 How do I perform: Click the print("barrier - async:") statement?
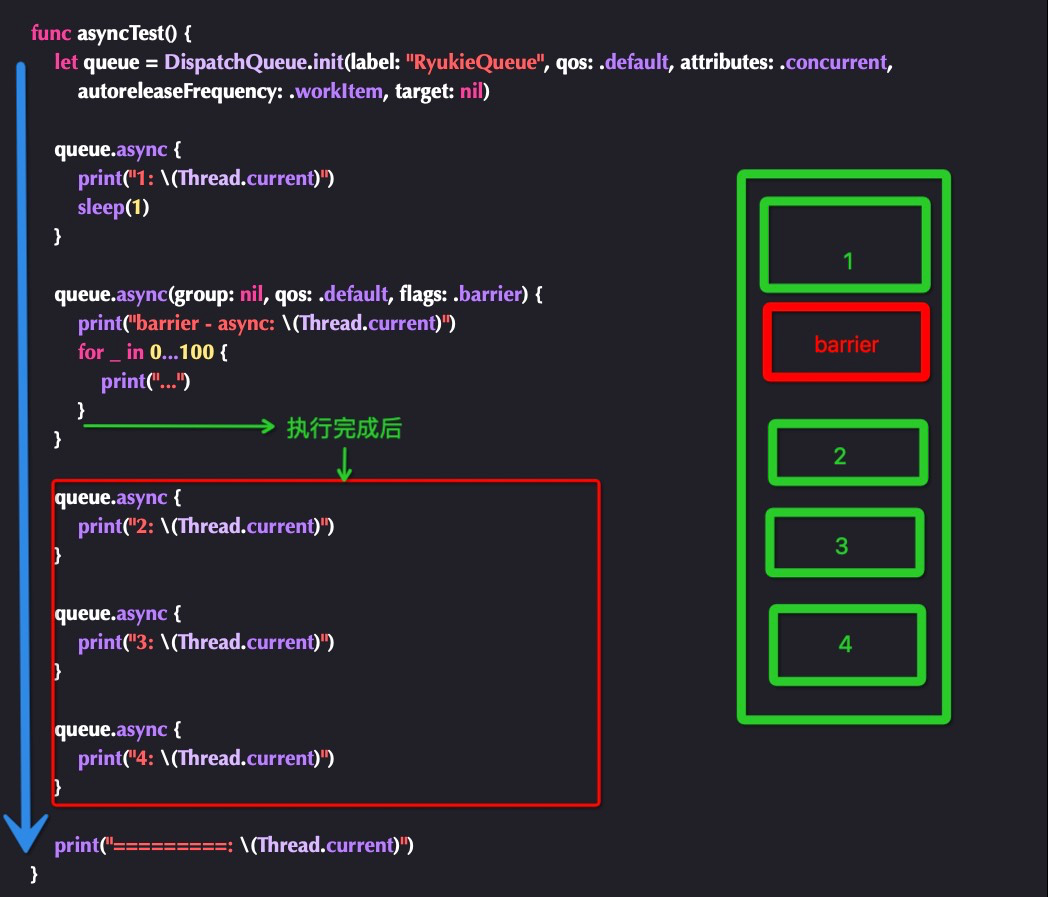click(267, 324)
